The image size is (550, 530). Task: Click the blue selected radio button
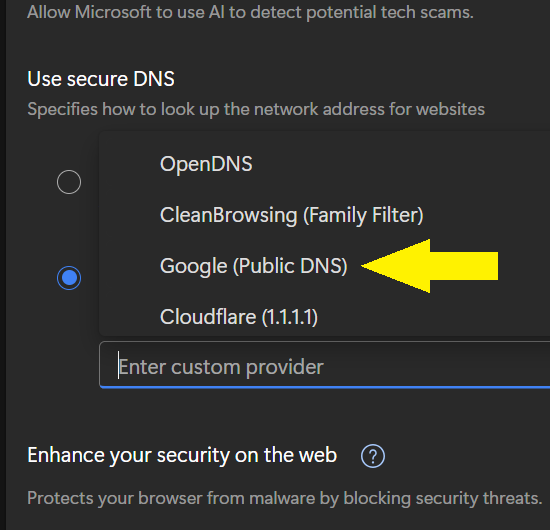coord(69,278)
